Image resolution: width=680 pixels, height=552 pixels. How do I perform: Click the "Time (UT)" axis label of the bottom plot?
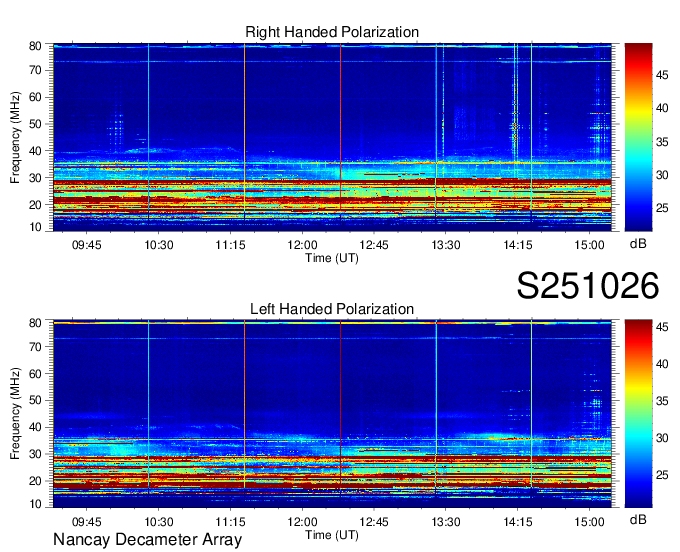pos(331,534)
